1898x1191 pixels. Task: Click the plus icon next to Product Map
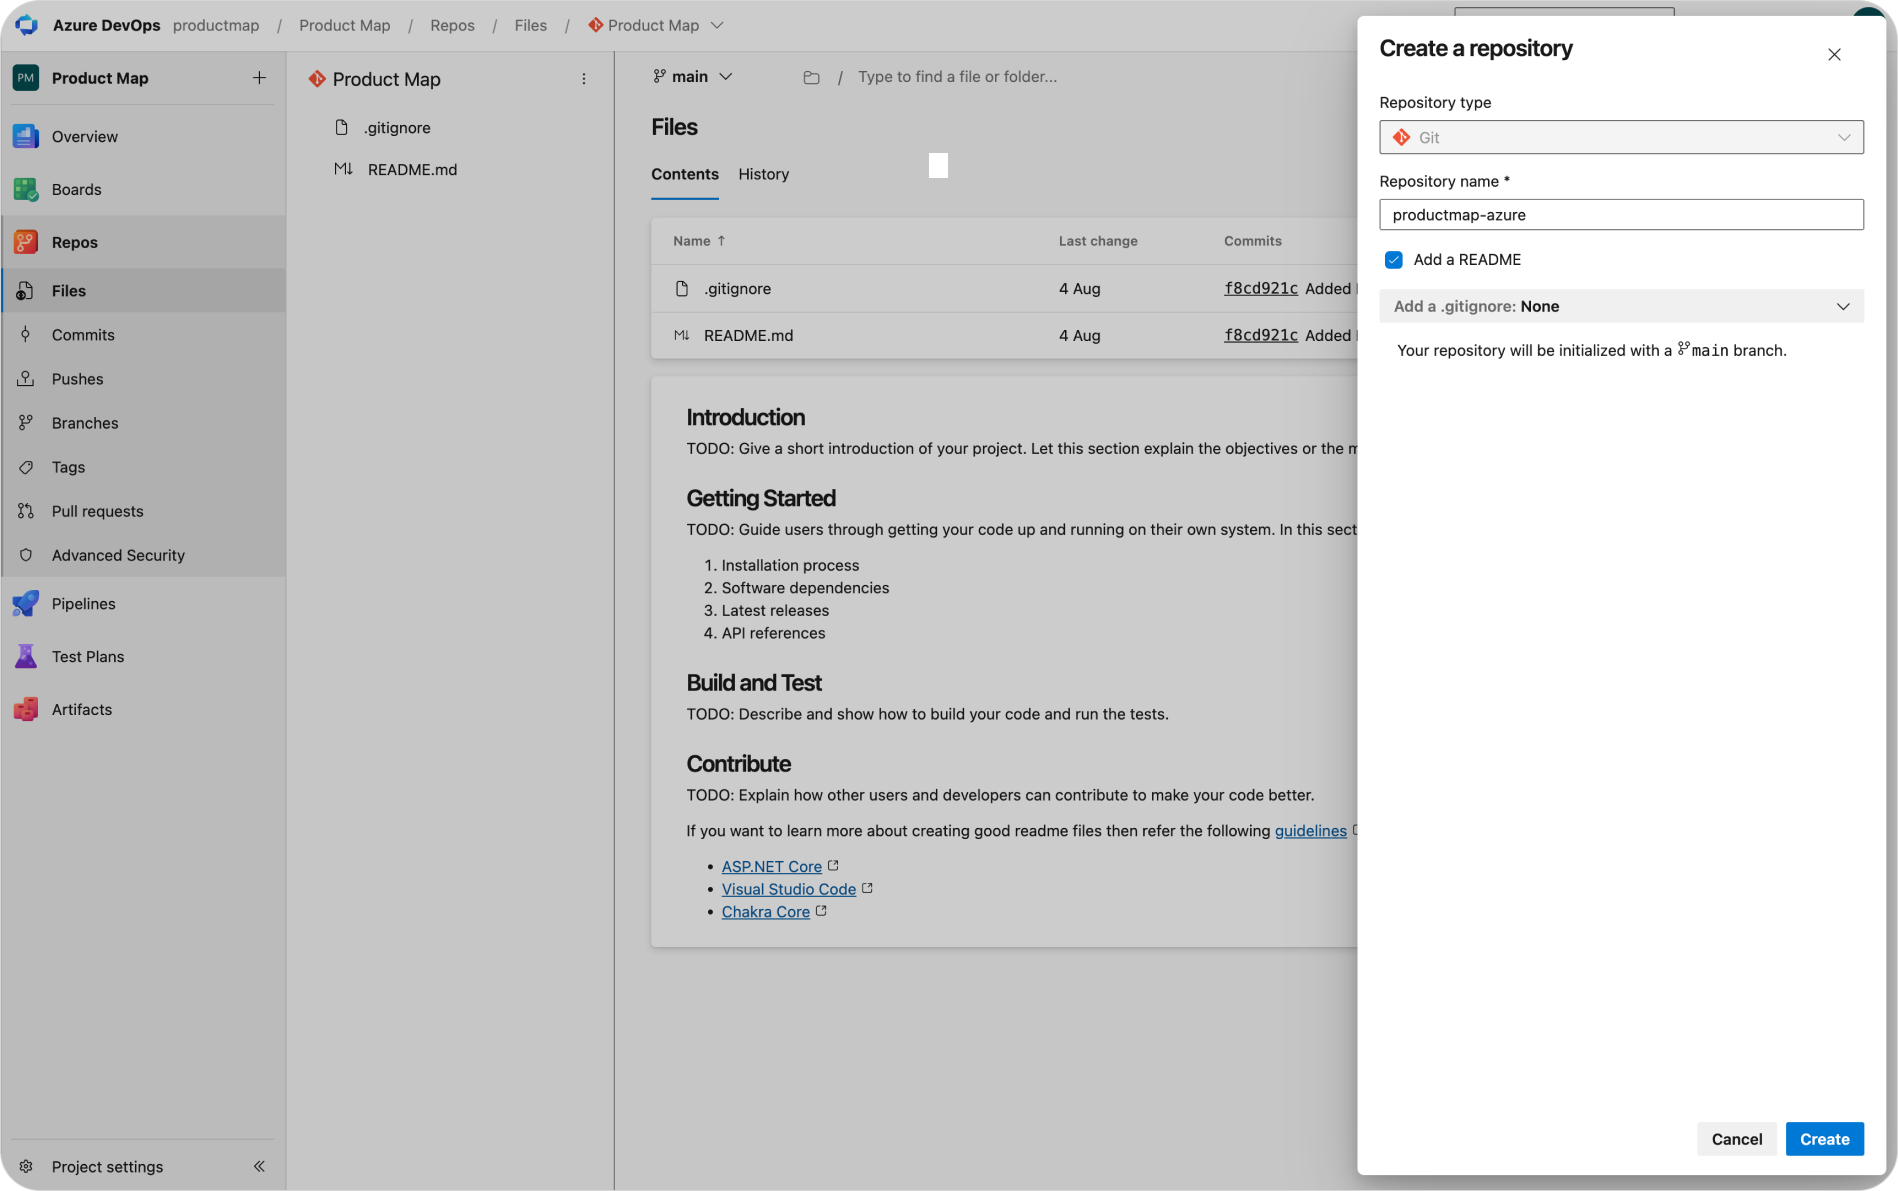coord(259,78)
